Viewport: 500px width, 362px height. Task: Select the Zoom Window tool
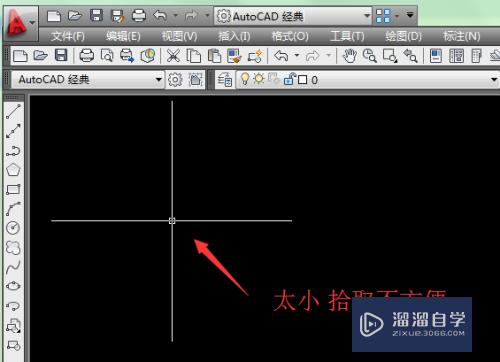click(x=390, y=56)
